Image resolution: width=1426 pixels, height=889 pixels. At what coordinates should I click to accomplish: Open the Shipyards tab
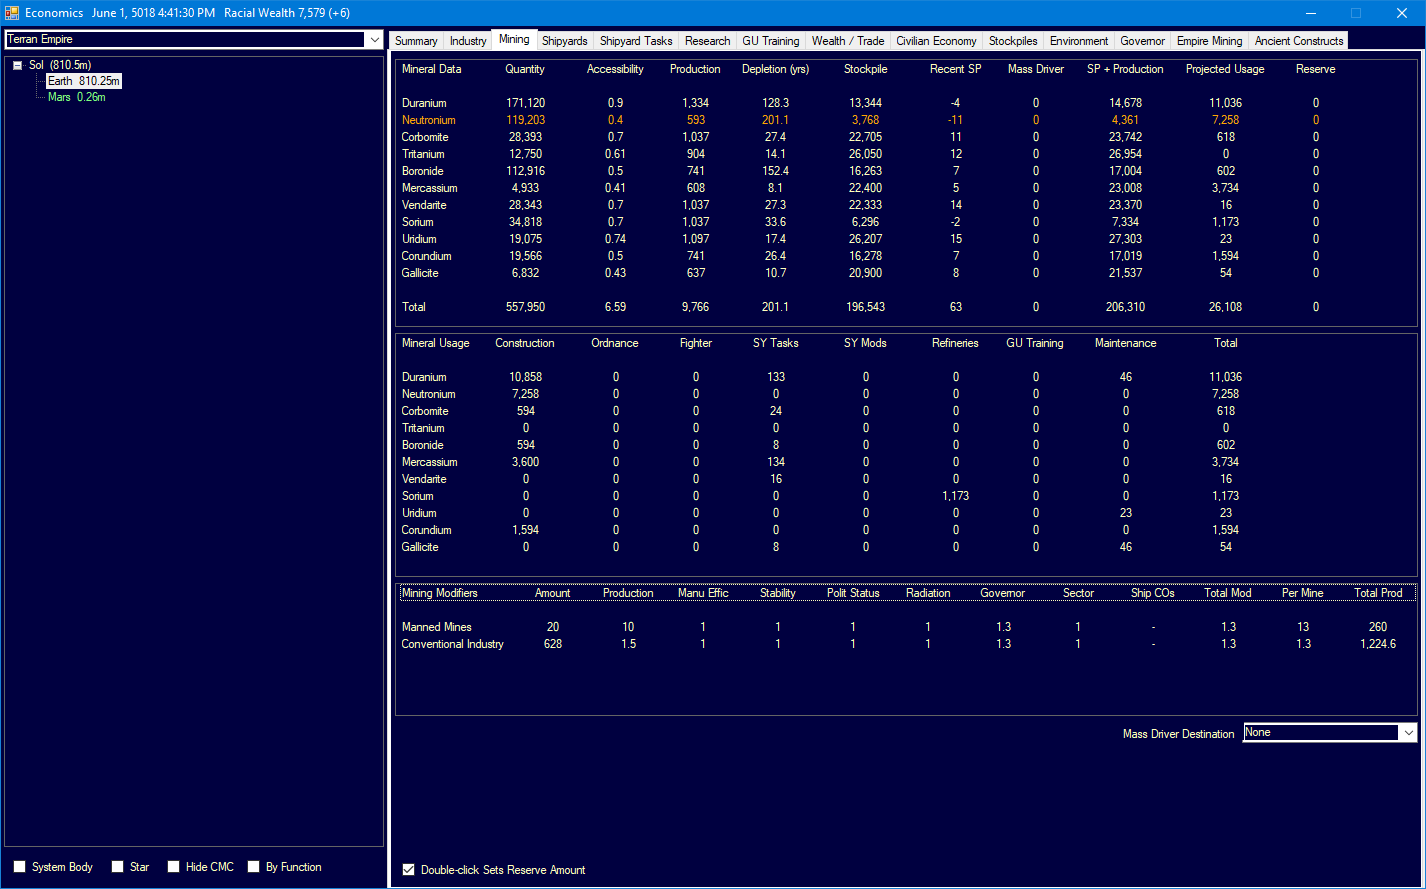(x=565, y=41)
